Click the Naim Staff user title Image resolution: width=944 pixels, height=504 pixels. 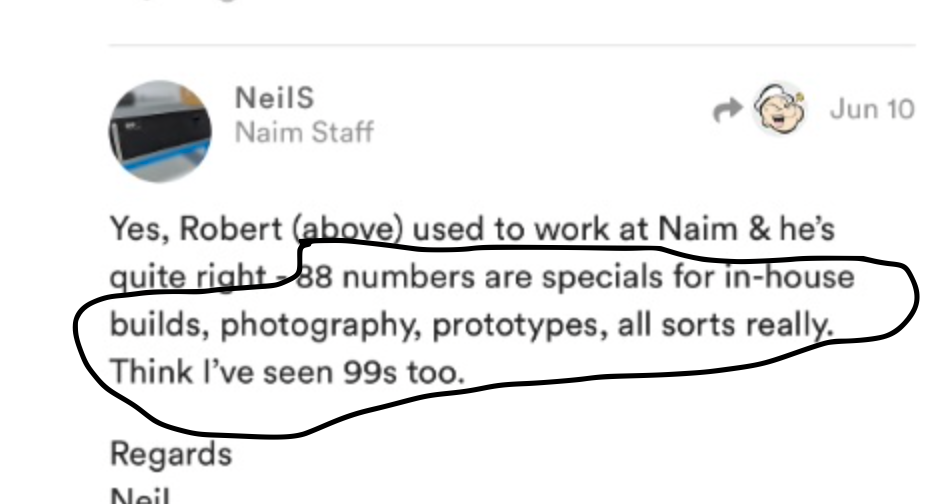click(x=305, y=132)
